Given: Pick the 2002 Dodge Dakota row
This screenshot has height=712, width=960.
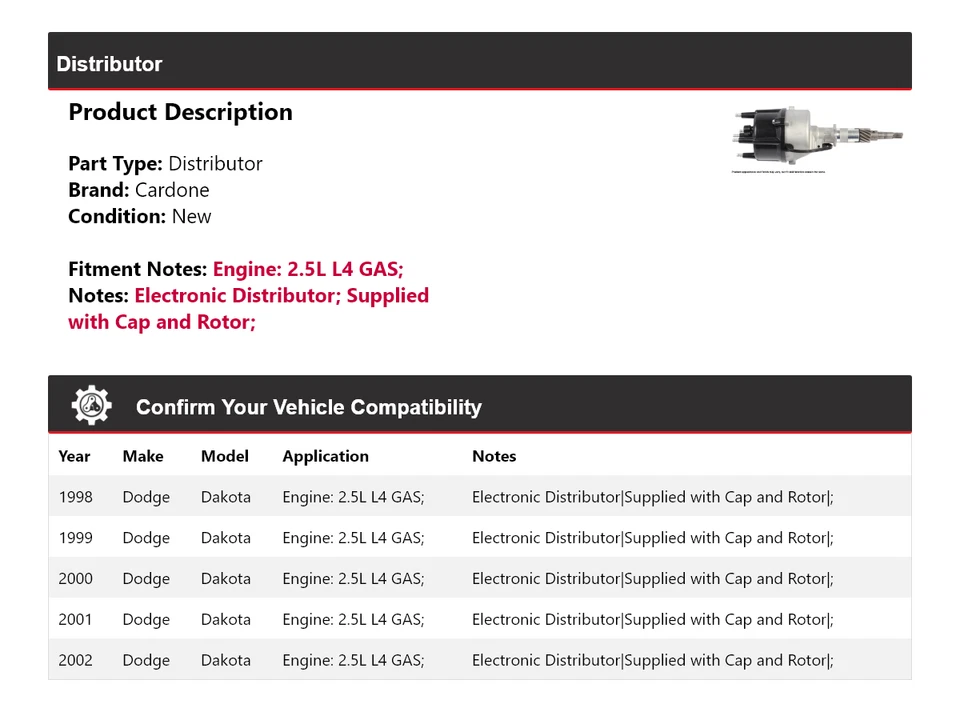Looking at the screenshot, I should (480, 661).
